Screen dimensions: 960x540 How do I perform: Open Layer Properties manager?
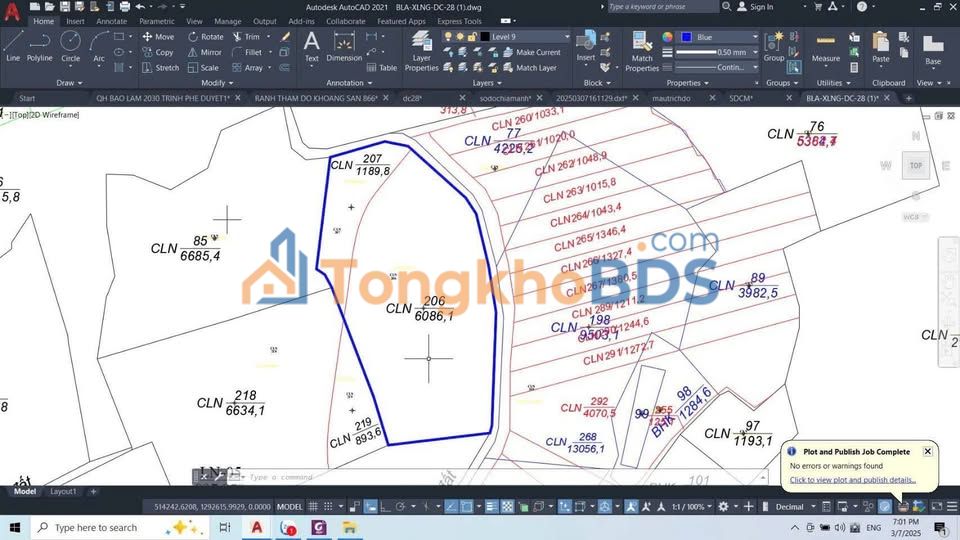coord(421,51)
